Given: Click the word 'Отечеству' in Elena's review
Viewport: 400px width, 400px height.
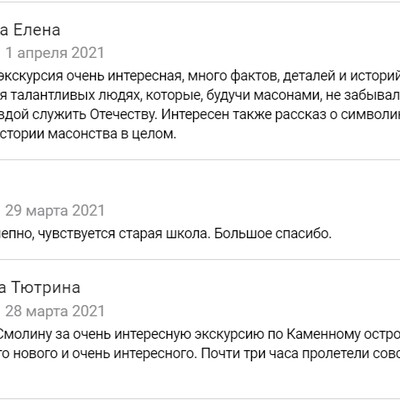Looking at the screenshot, I should pyautogui.click(x=123, y=115).
